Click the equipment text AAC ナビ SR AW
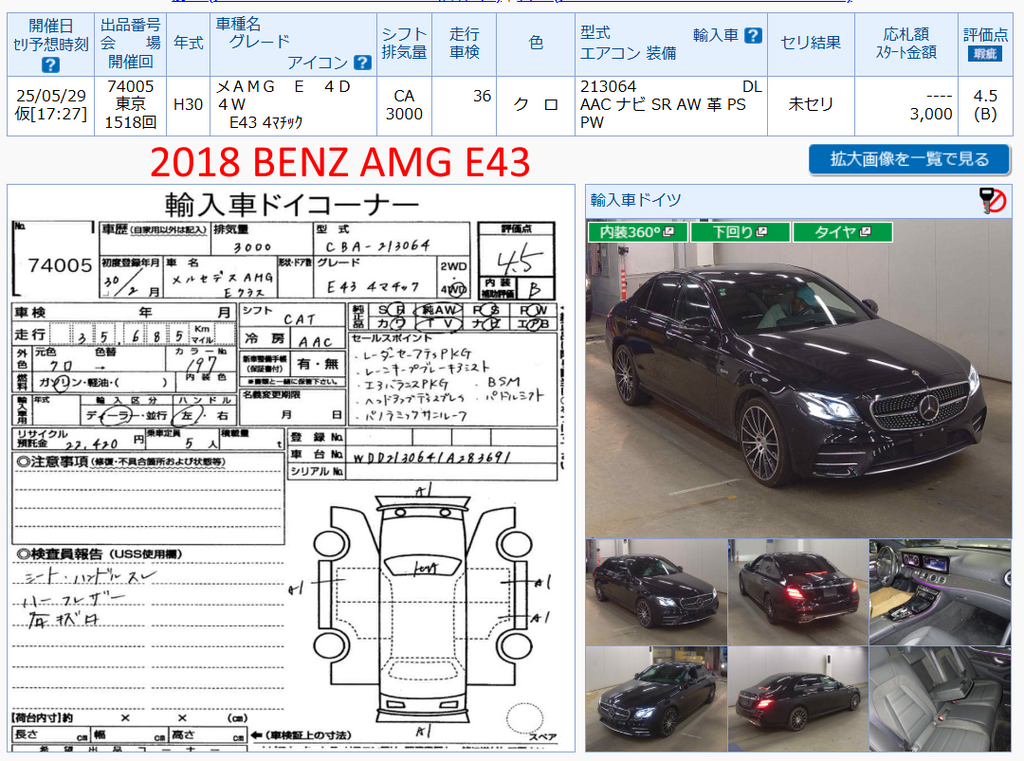This screenshot has height=761, width=1024. click(642, 105)
